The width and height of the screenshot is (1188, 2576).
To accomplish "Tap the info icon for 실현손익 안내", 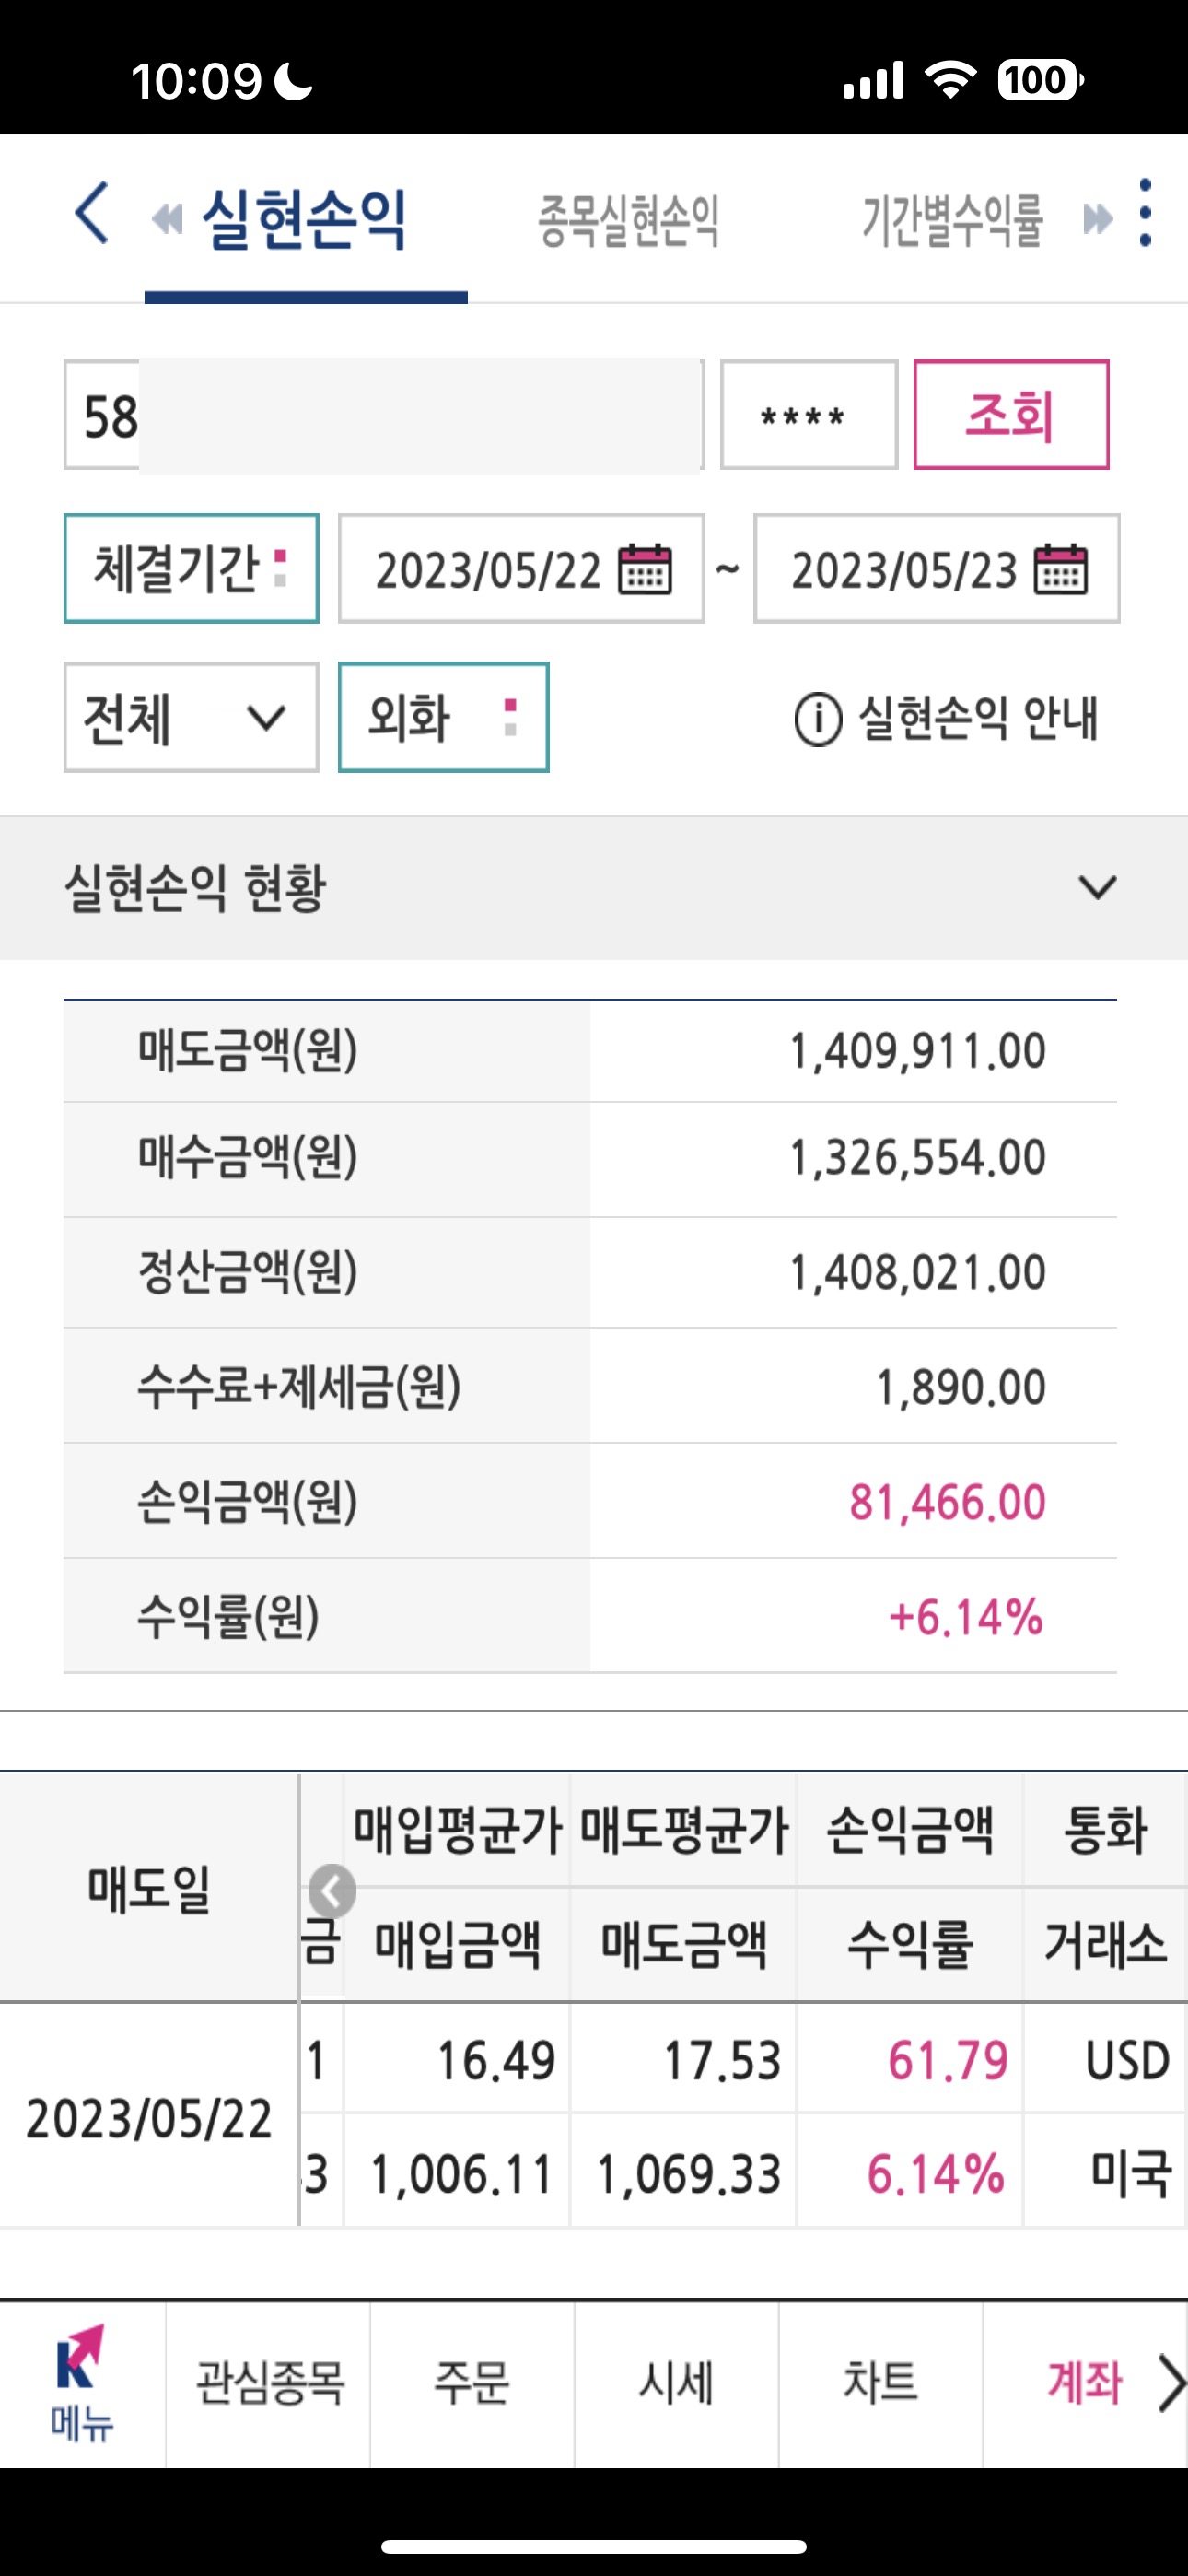I will [x=818, y=719].
